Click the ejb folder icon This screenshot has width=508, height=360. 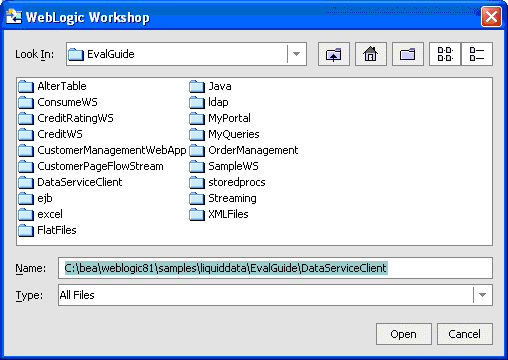click(x=26, y=198)
